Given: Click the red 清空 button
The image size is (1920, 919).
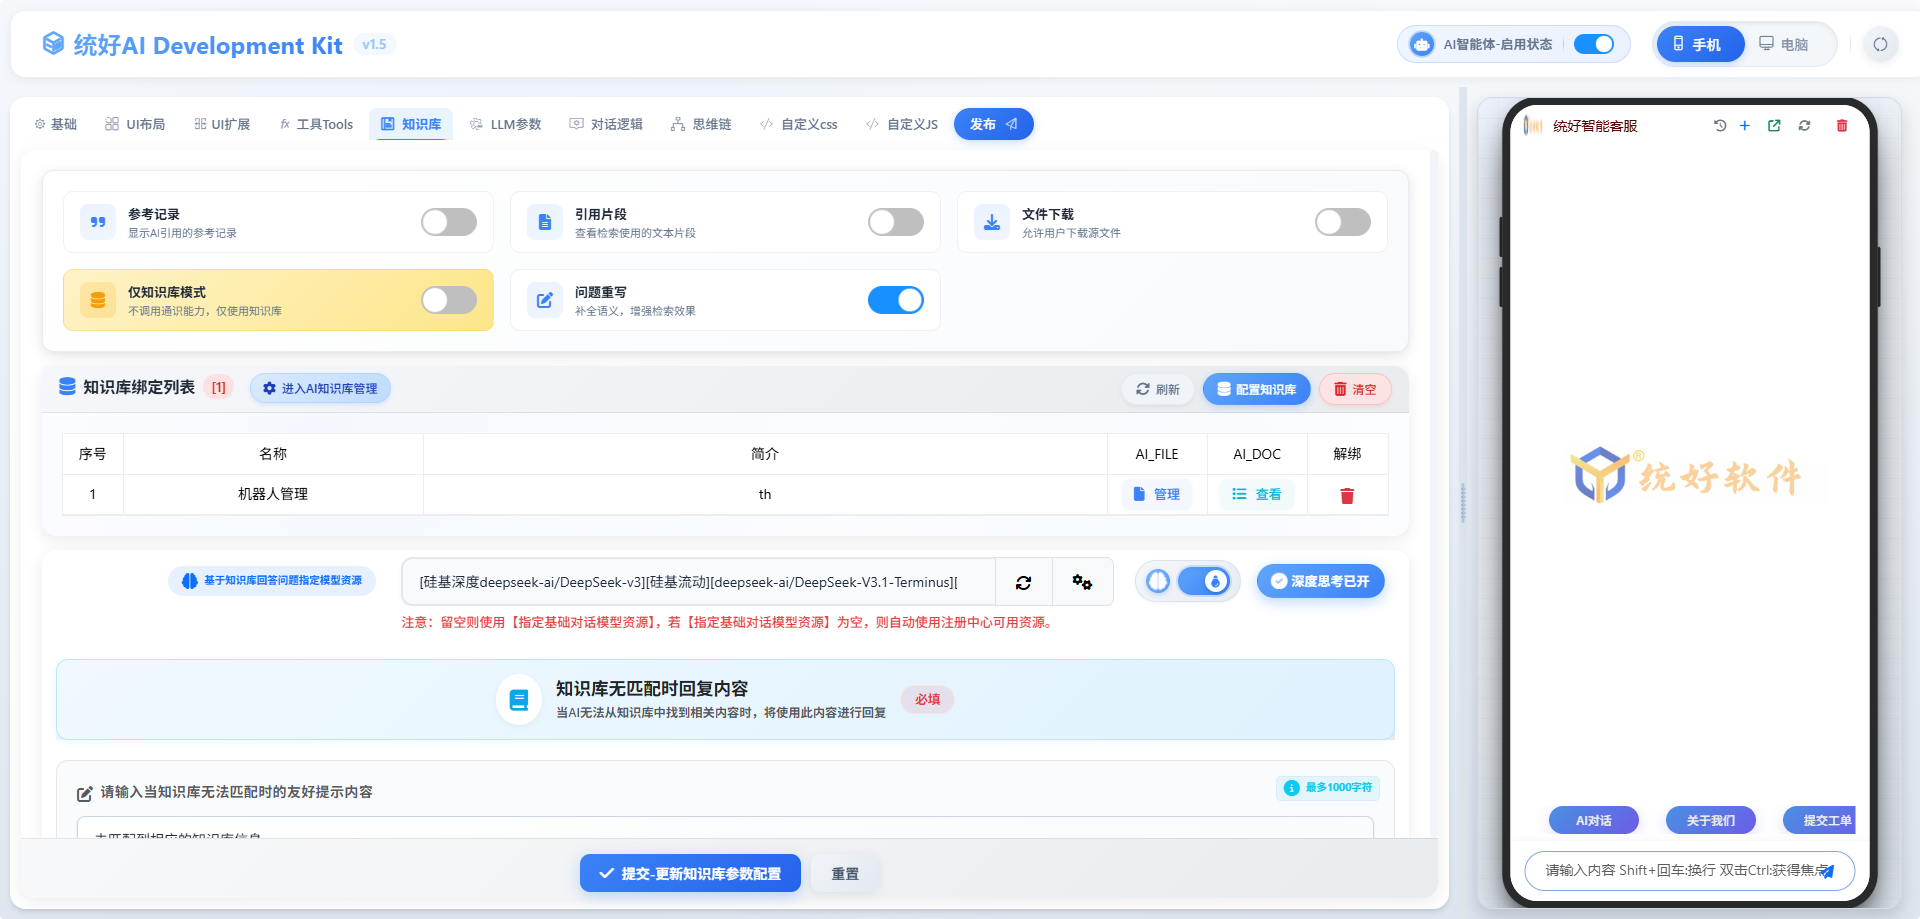Looking at the screenshot, I should (x=1355, y=389).
